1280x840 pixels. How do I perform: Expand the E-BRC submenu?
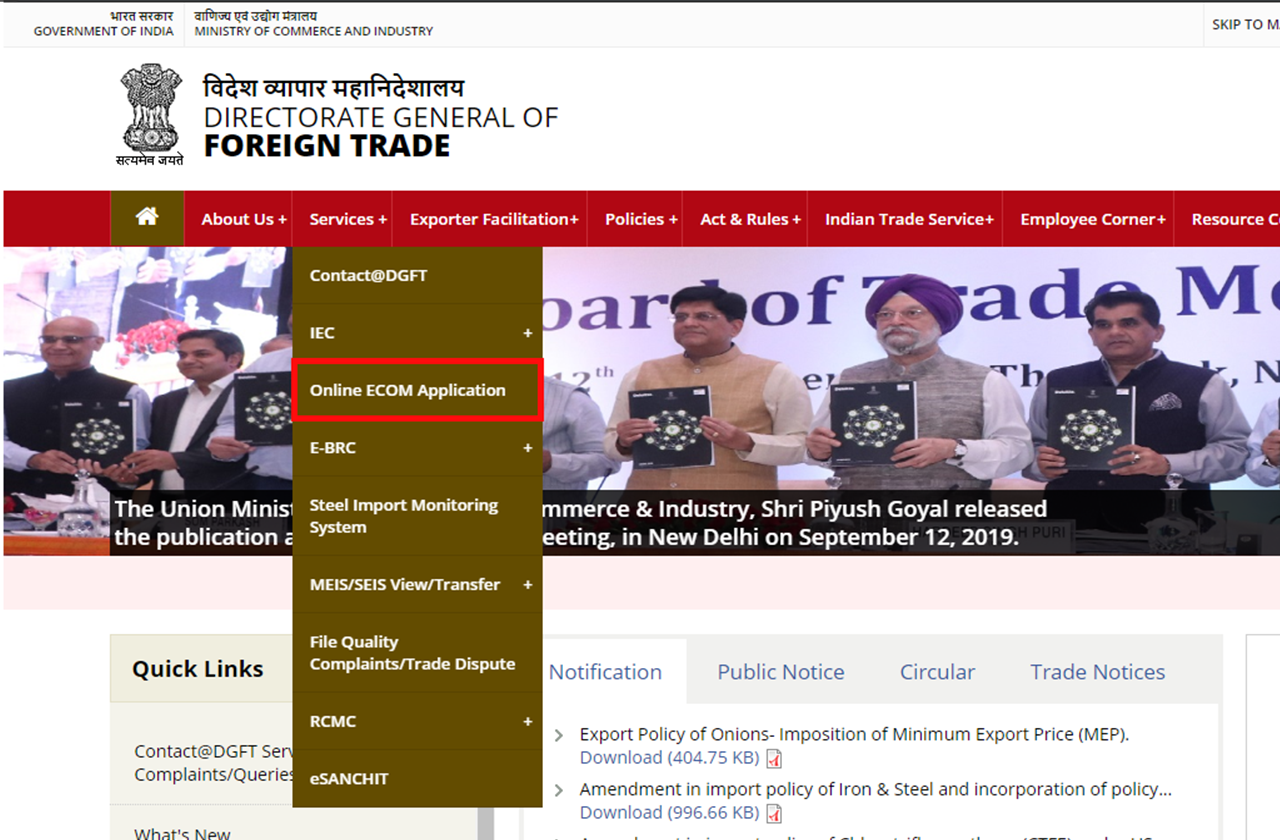click(x=527, y=448)
